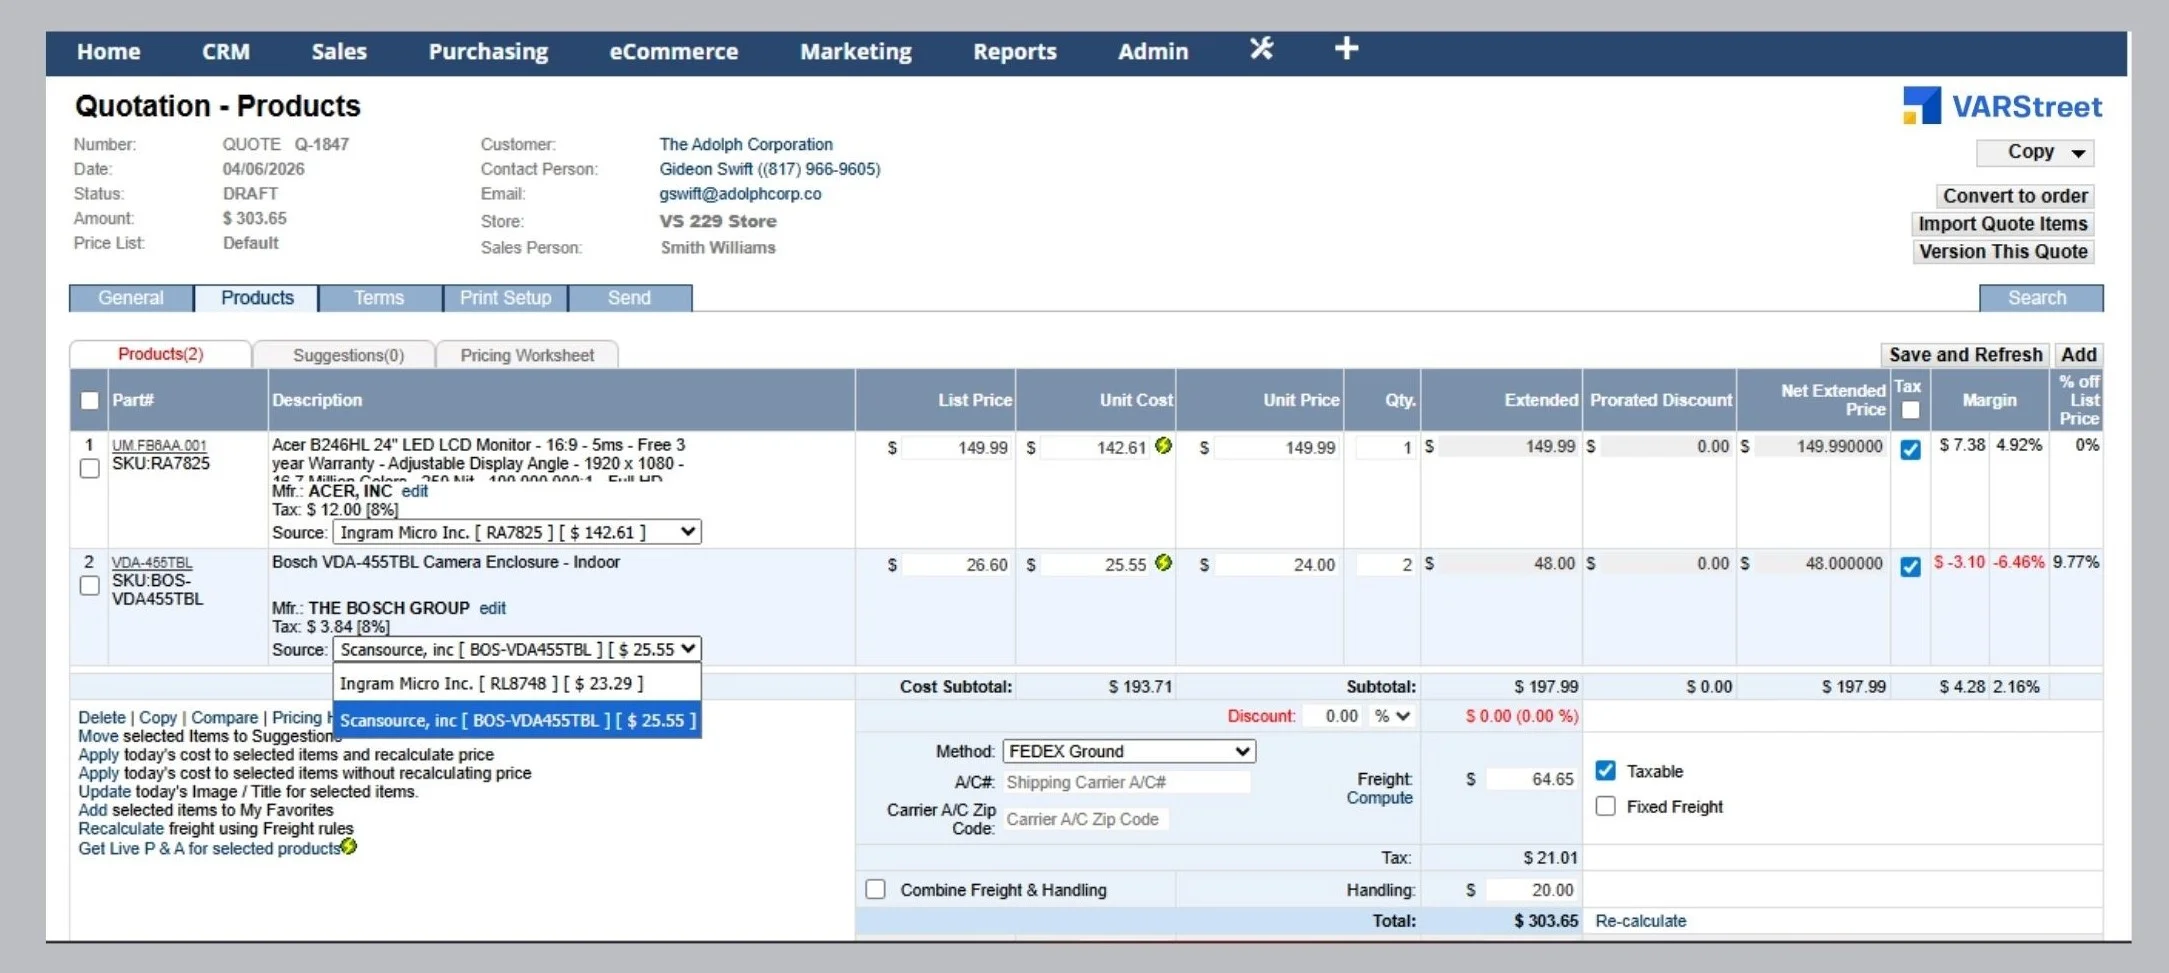
Task: Open FEDEX Ground shipping method dropdown
Action: click(1129, 751)
